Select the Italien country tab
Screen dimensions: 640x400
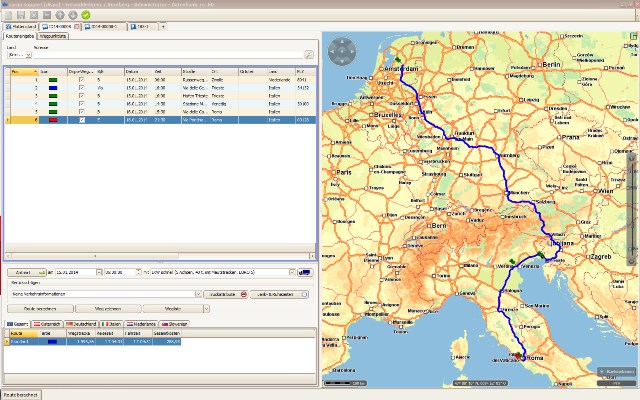coord(111,324)
